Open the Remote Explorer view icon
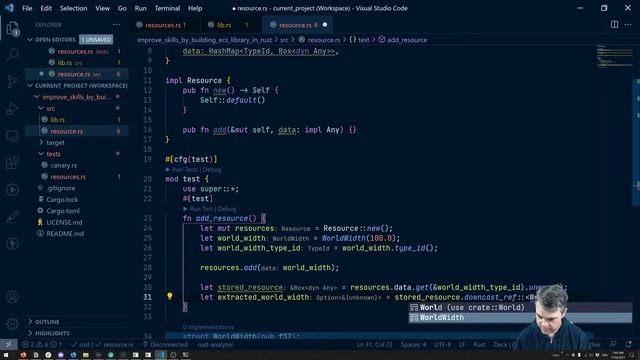 point(13,136)
